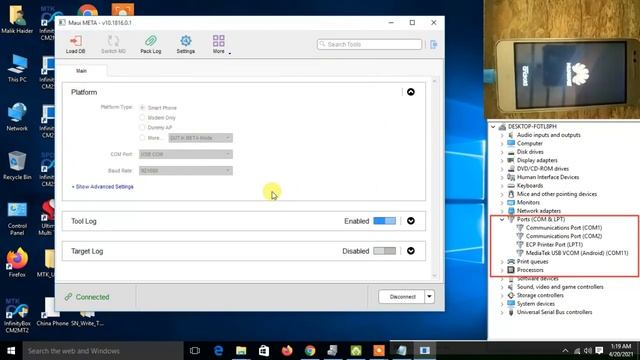Select Processors in Device Manager
The height and width of the screenshot is (360, 640).
coord(530,270)
